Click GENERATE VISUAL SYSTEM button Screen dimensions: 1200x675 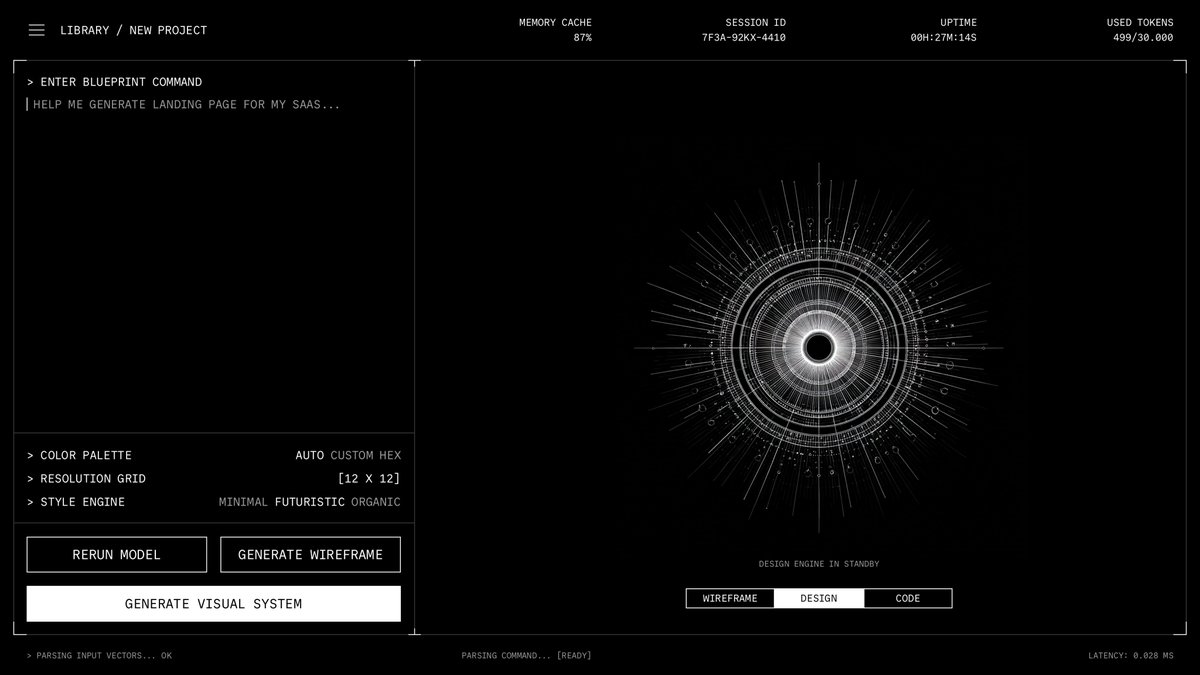pyautogui.click(x=214, y=604)
